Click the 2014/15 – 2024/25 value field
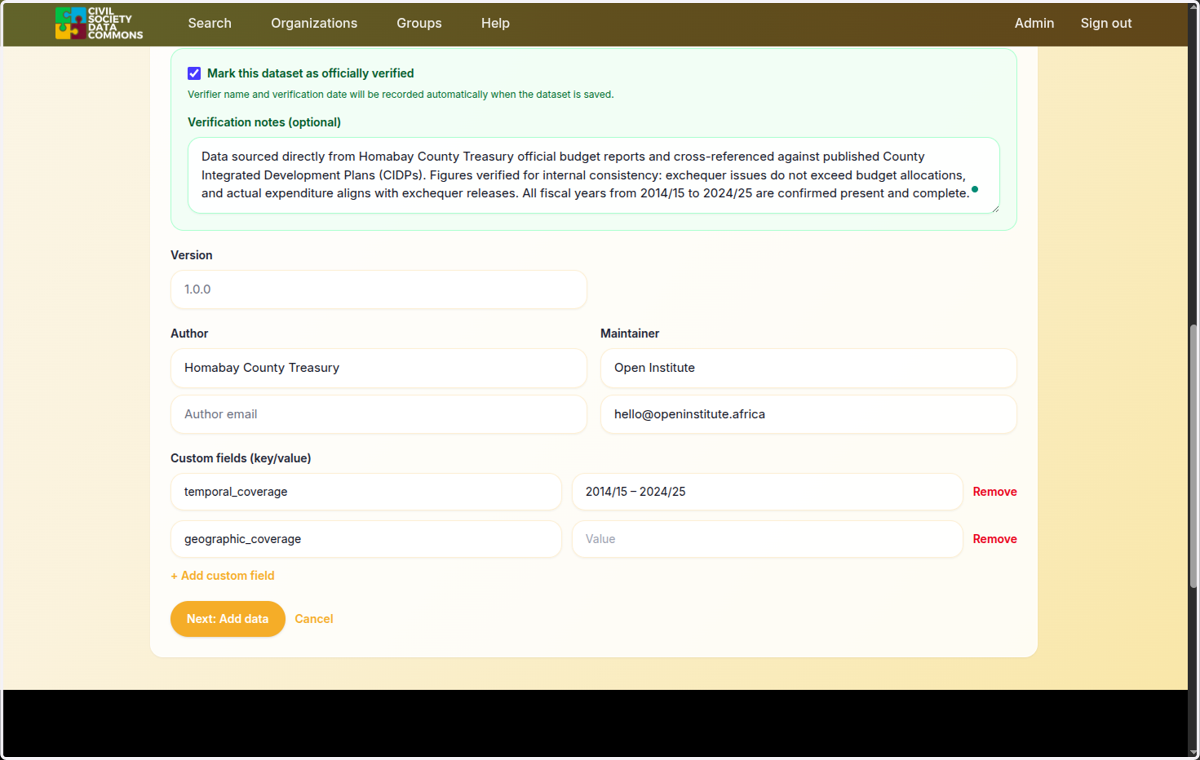The image size is (1200, 760). coord(767,492)
